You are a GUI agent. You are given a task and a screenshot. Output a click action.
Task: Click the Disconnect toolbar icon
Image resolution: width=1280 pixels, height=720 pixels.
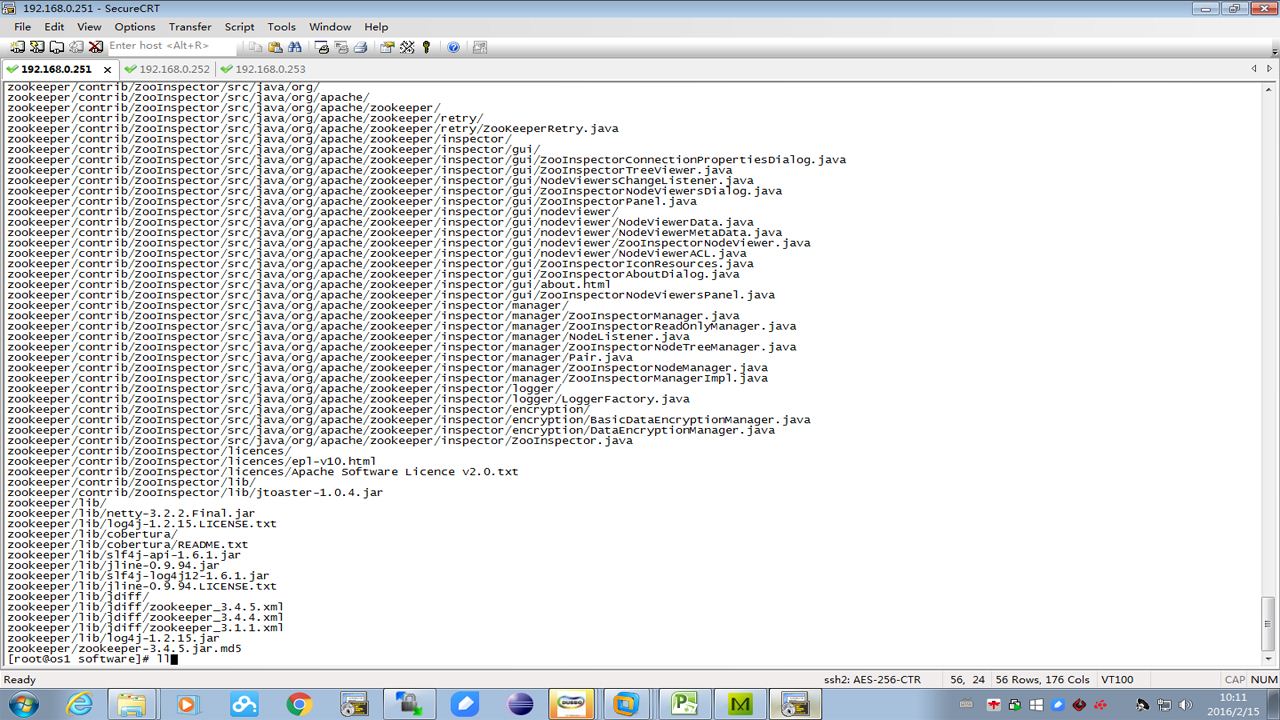96,47
